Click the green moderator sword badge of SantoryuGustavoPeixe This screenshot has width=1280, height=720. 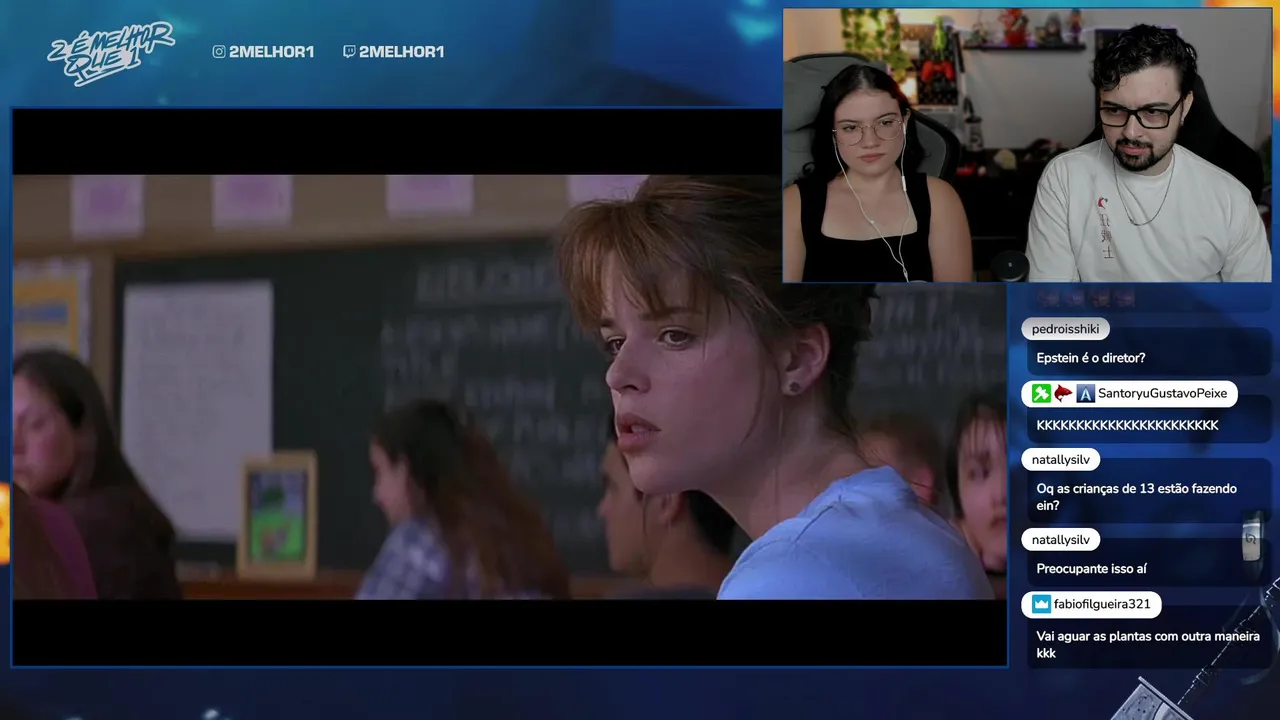(1041, 394)
